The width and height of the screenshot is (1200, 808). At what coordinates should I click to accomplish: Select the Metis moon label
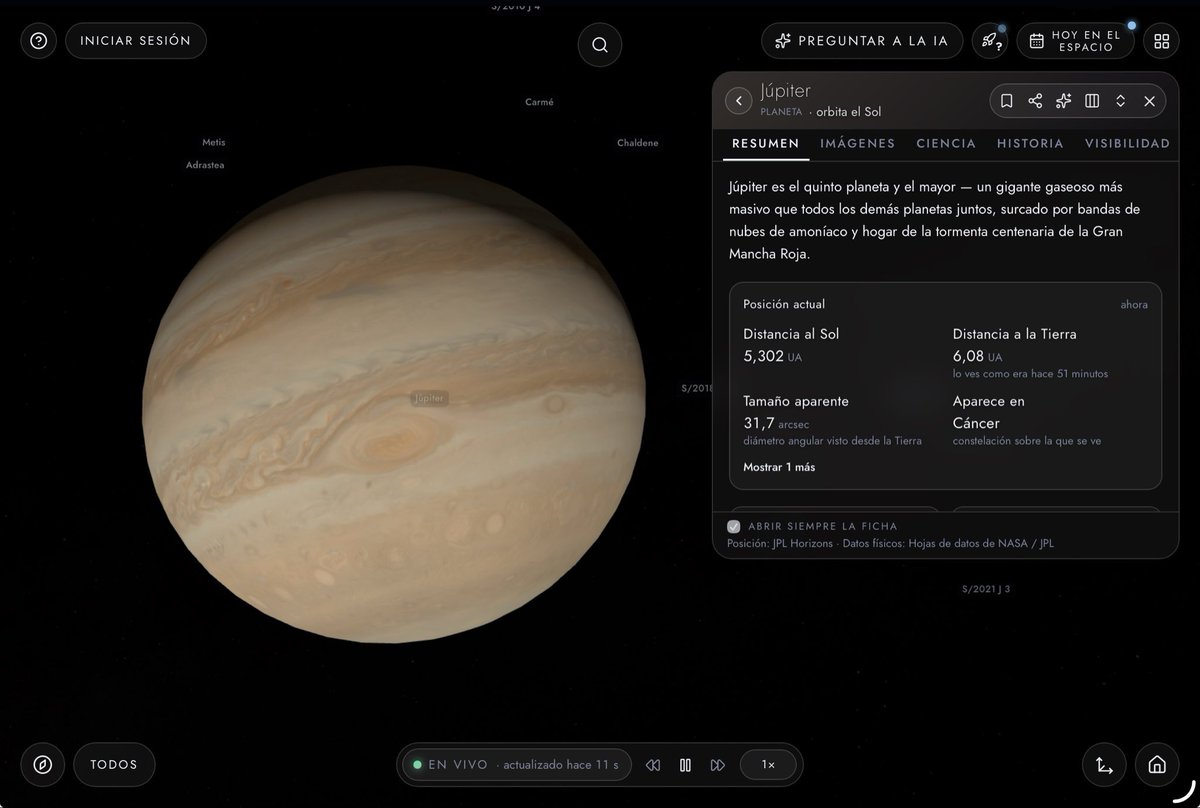click(214, 142)
